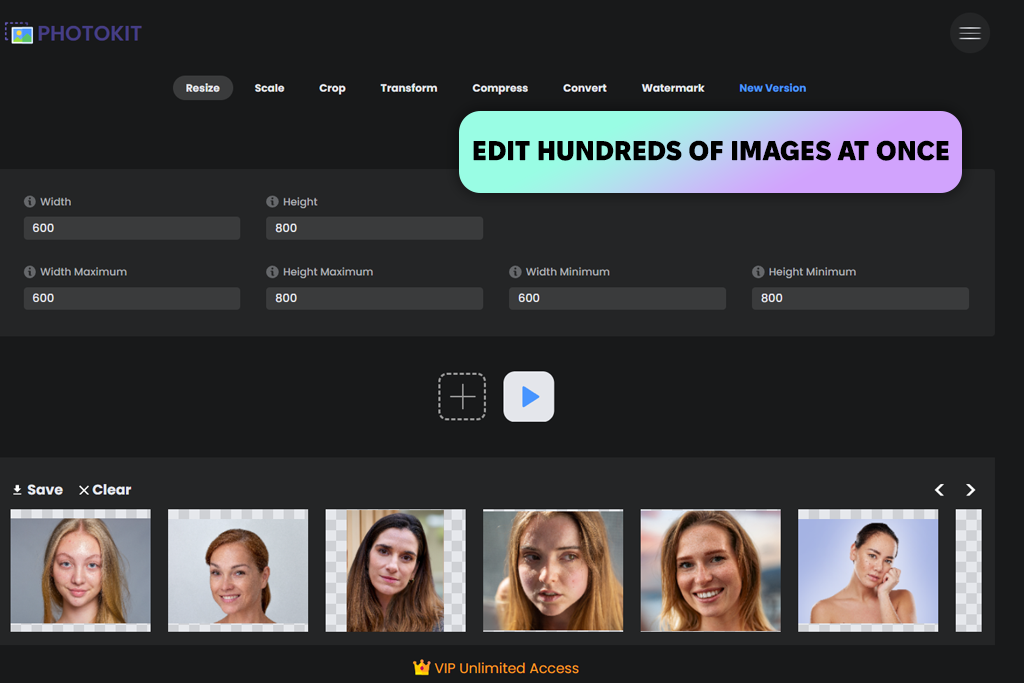
Task: Click the Width info icon
Action: pos(29,202)
